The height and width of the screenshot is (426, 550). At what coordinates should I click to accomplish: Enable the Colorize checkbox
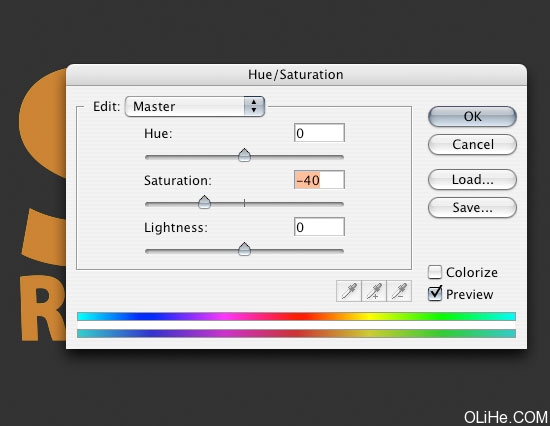coord(435,272)
